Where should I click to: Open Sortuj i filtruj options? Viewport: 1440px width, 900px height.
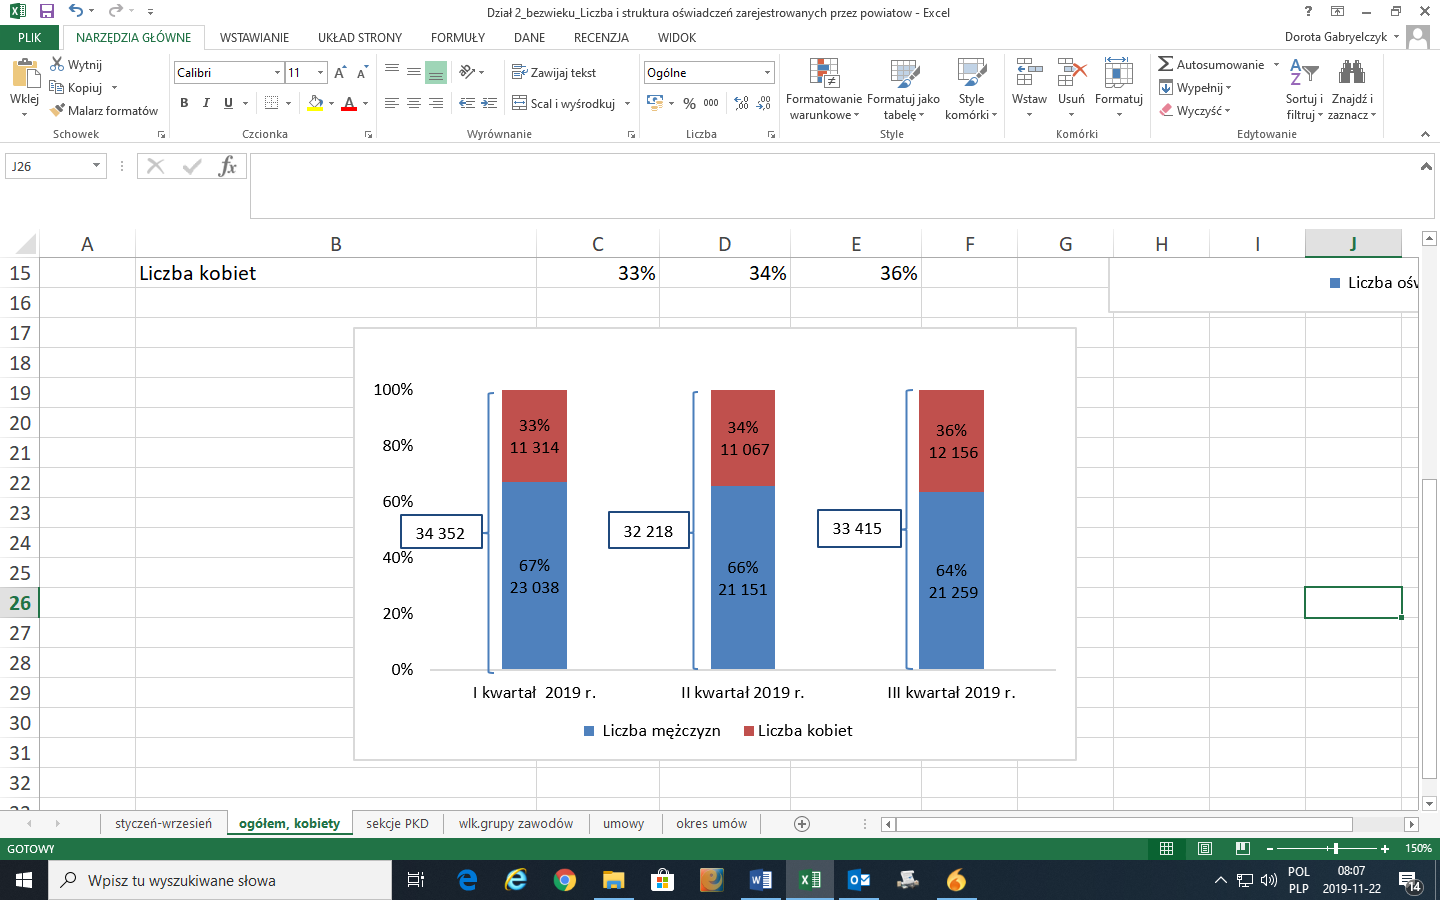1304,90
